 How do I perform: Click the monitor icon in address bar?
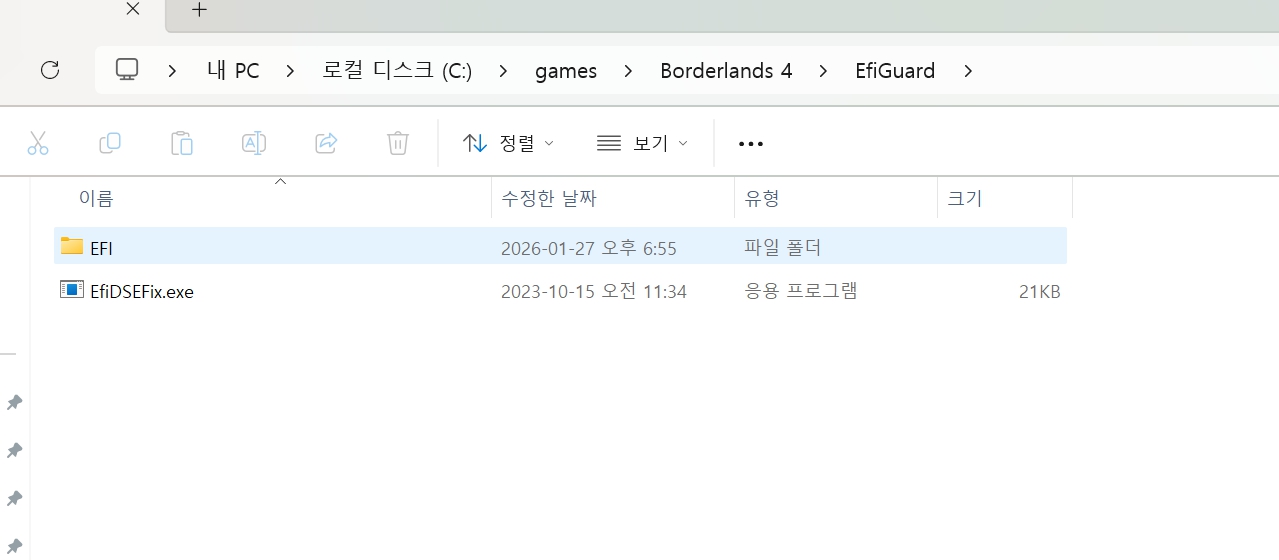(127, 70)
